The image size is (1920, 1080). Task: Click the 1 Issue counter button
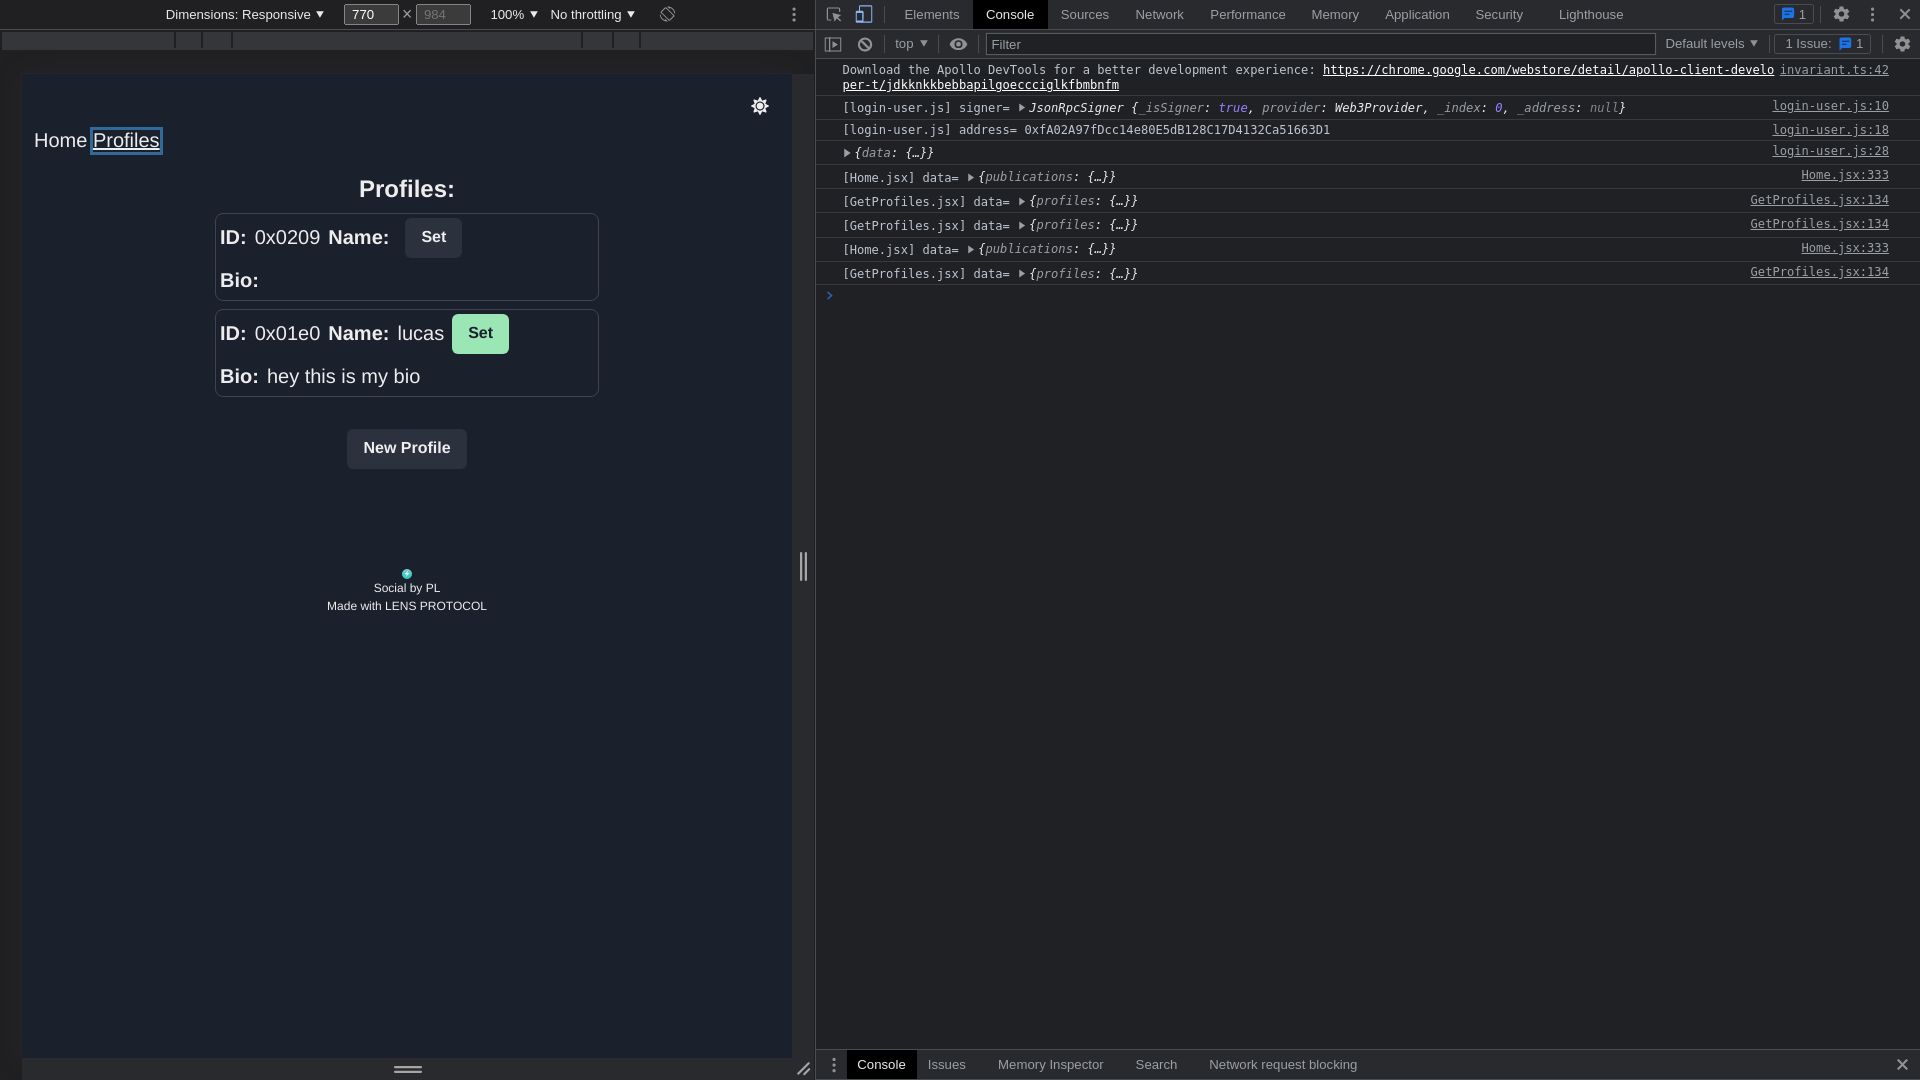pos(1823,44)
